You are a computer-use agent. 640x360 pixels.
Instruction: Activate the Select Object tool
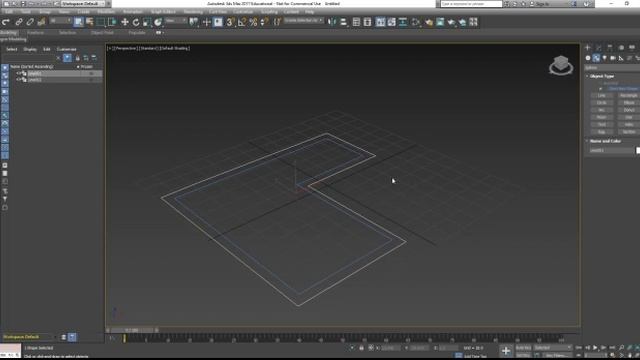pos(78,22)
